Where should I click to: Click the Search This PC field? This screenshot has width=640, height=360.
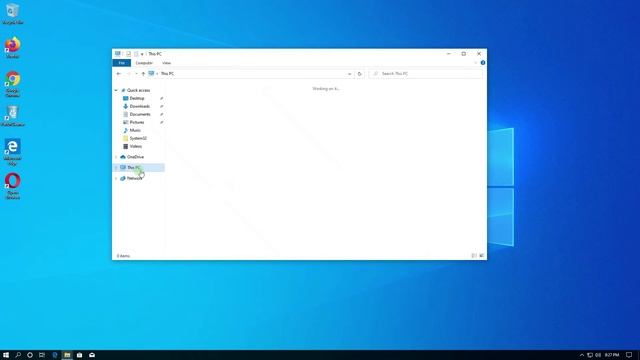(426, 73)
